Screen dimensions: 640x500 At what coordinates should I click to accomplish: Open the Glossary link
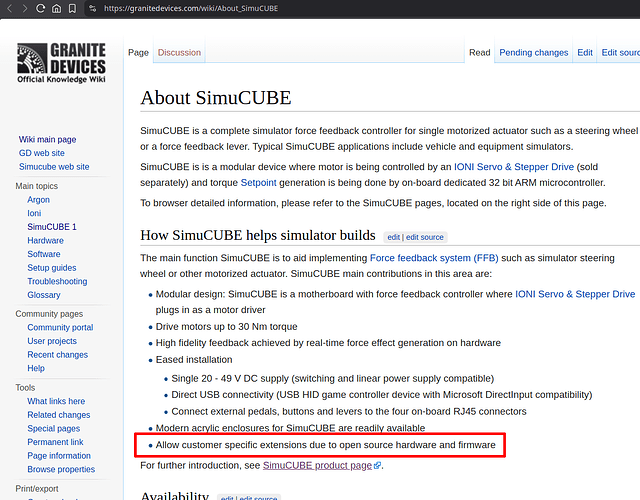pyautogui.click(x=44, y=295)
